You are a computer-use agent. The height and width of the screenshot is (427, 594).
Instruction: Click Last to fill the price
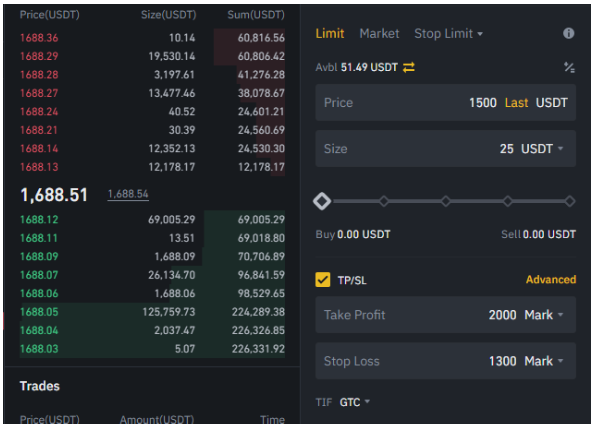pyautogui.click(x=516, y=103)
